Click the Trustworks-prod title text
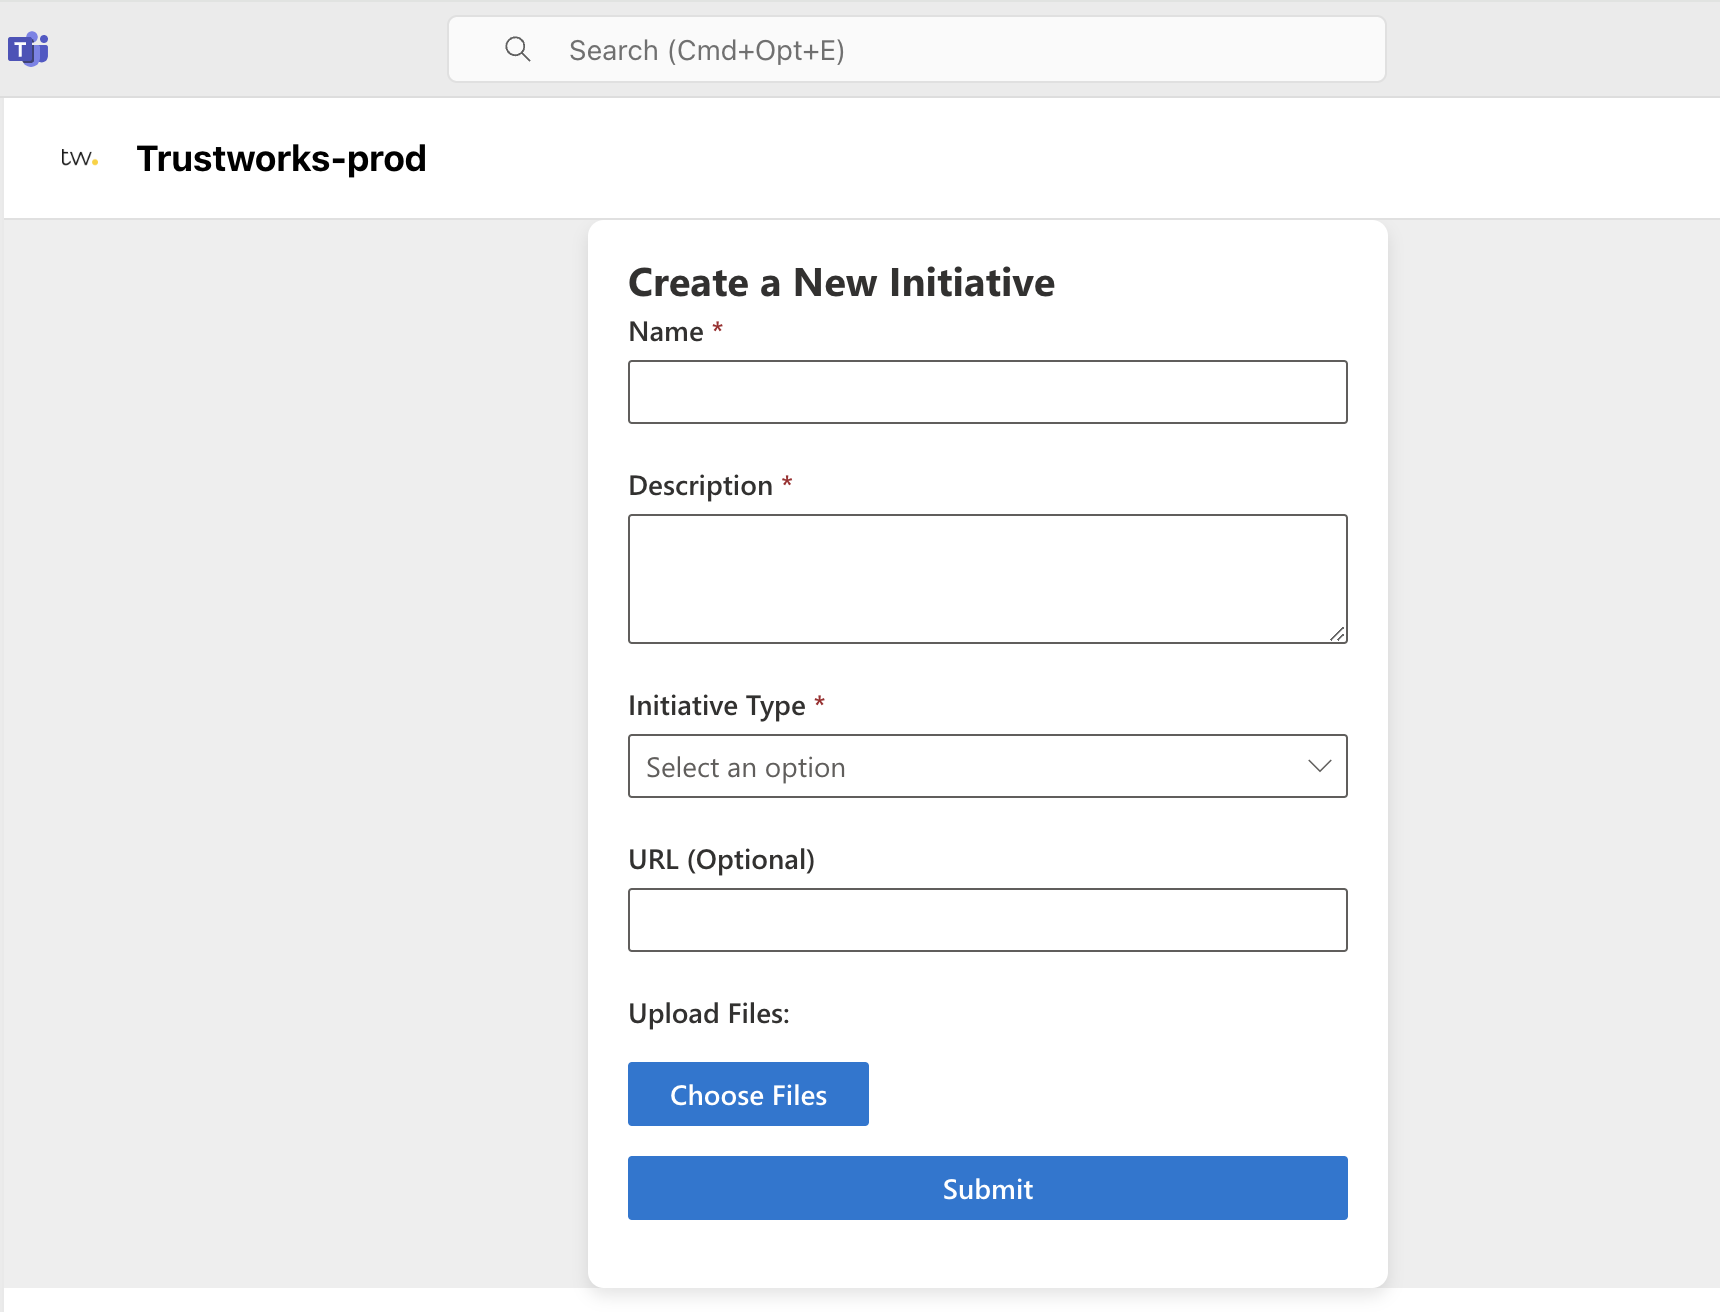 tap(282, 158)
